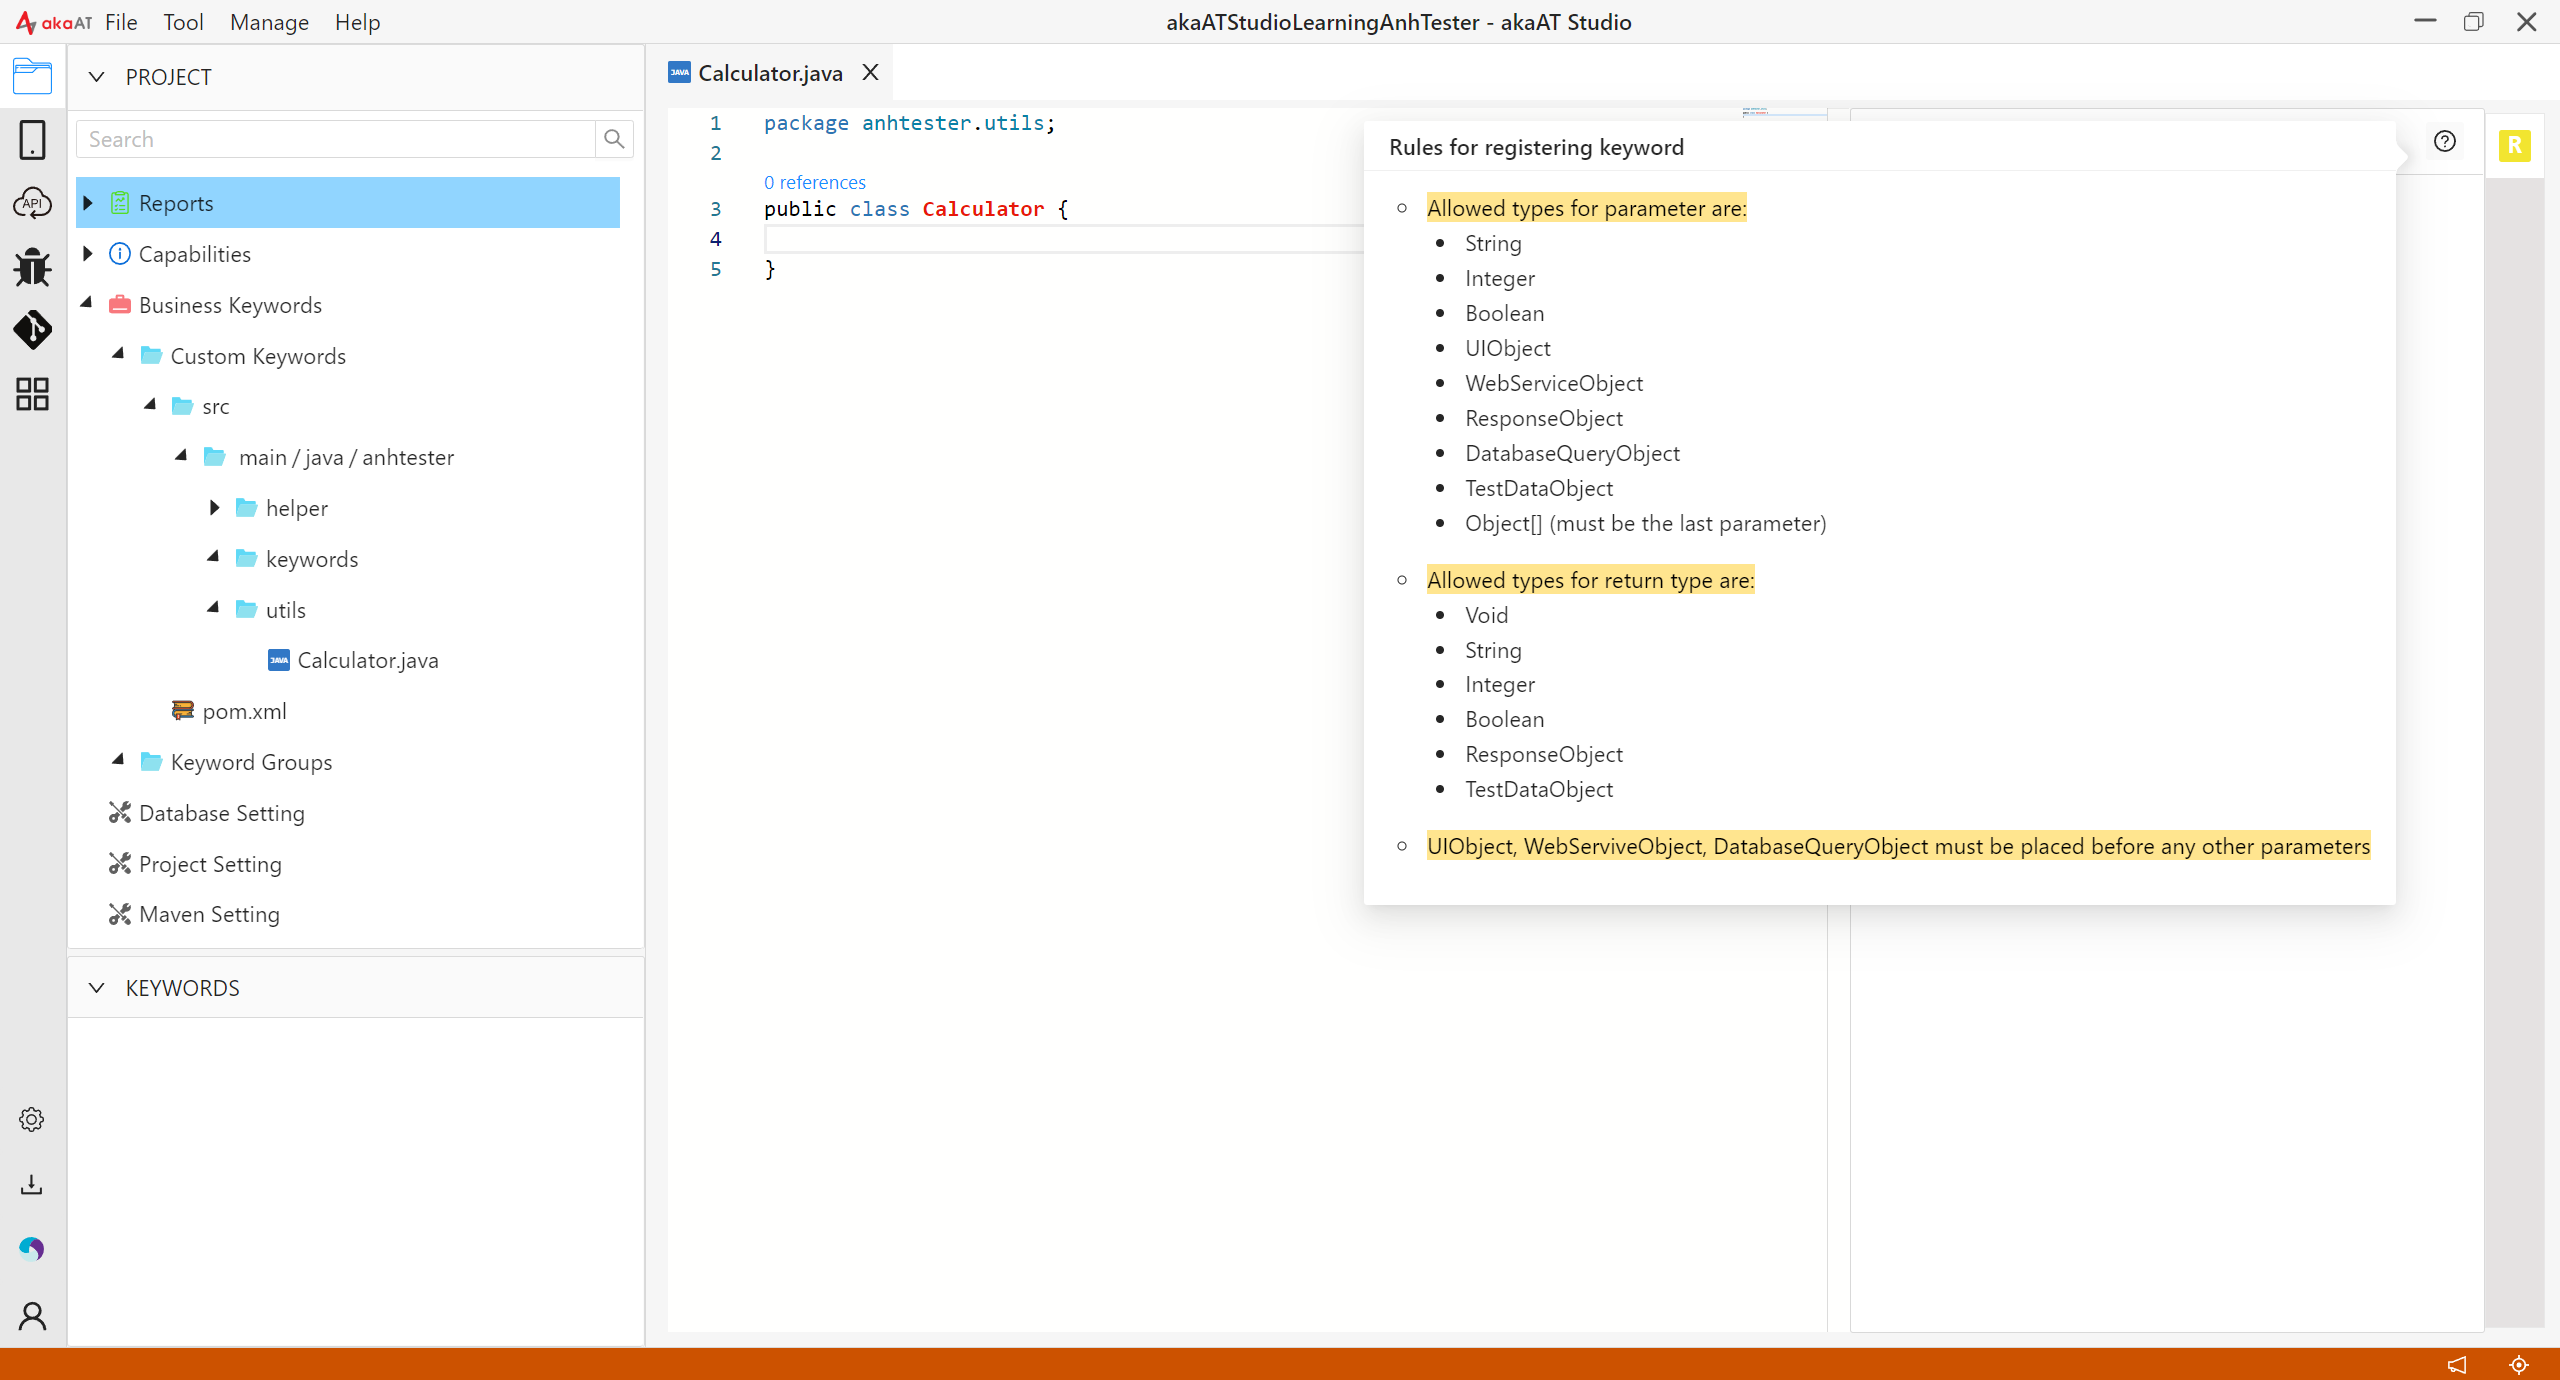The height and width of the screenshot is (1380, 2560).
Task: Click editor line 4 empty line
Action: coord(1064,239)
